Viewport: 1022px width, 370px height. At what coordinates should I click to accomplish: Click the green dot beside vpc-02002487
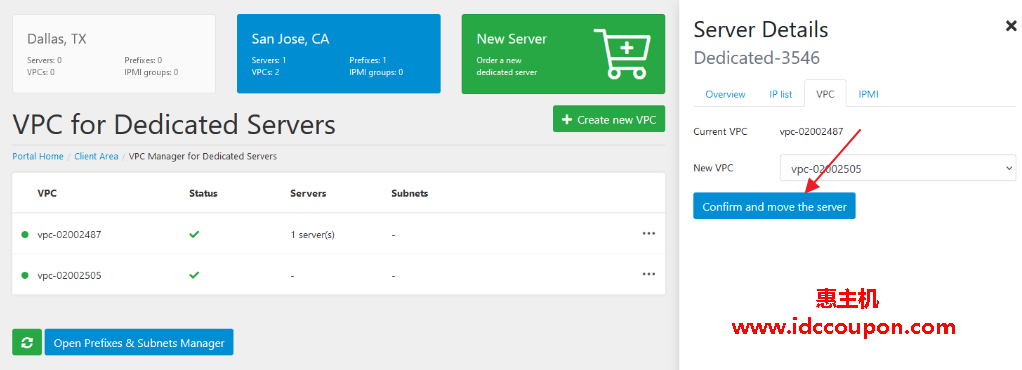coord(25,234)
